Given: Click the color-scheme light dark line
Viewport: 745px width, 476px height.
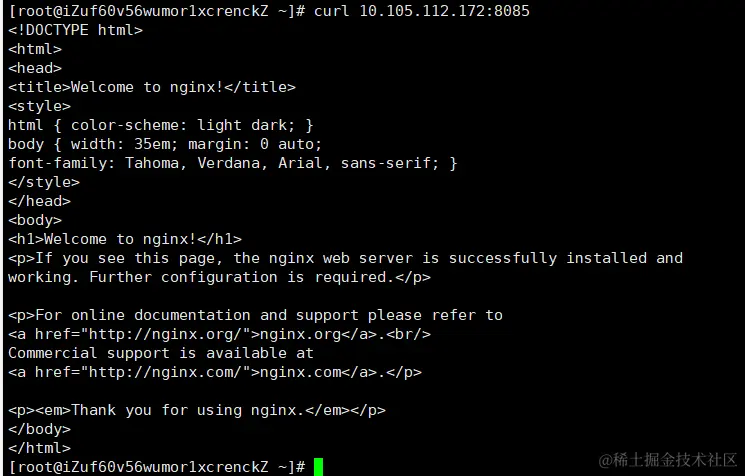Looking at the screenshot, I should (160, 125).
